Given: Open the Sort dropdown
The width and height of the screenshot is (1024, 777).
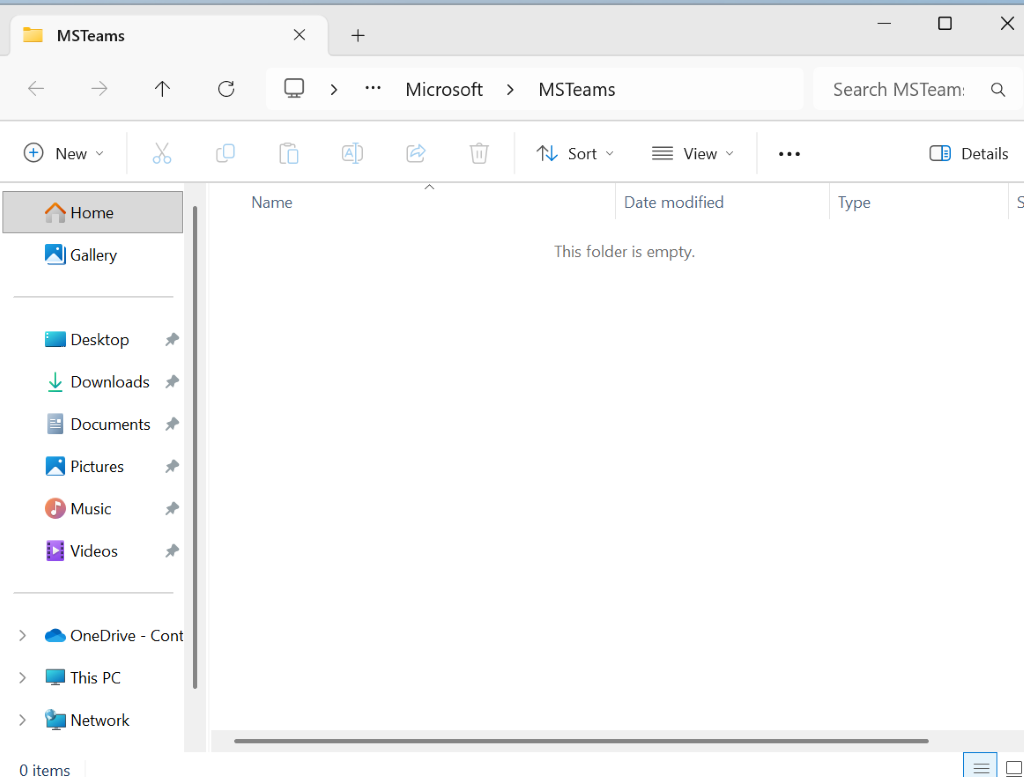Looking at the screenshot, I should pos(575,153).
